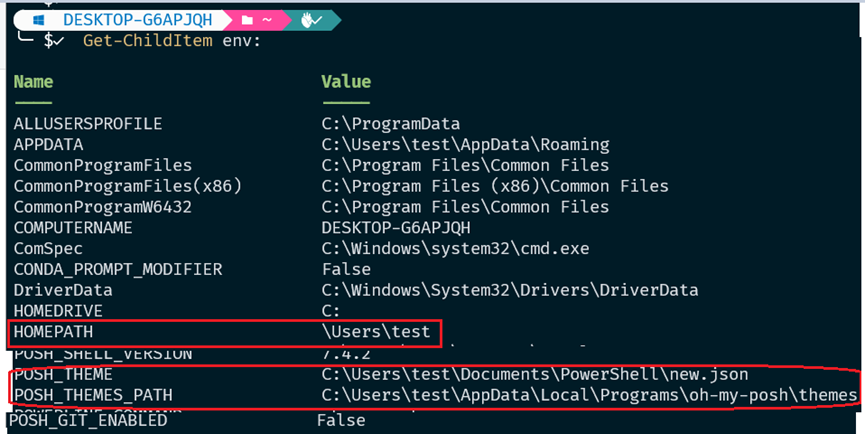Select the CommonProgramFiles variable name
Image resolution: width=865 pixels, height=434 pixels.
(x=103, y=165)
